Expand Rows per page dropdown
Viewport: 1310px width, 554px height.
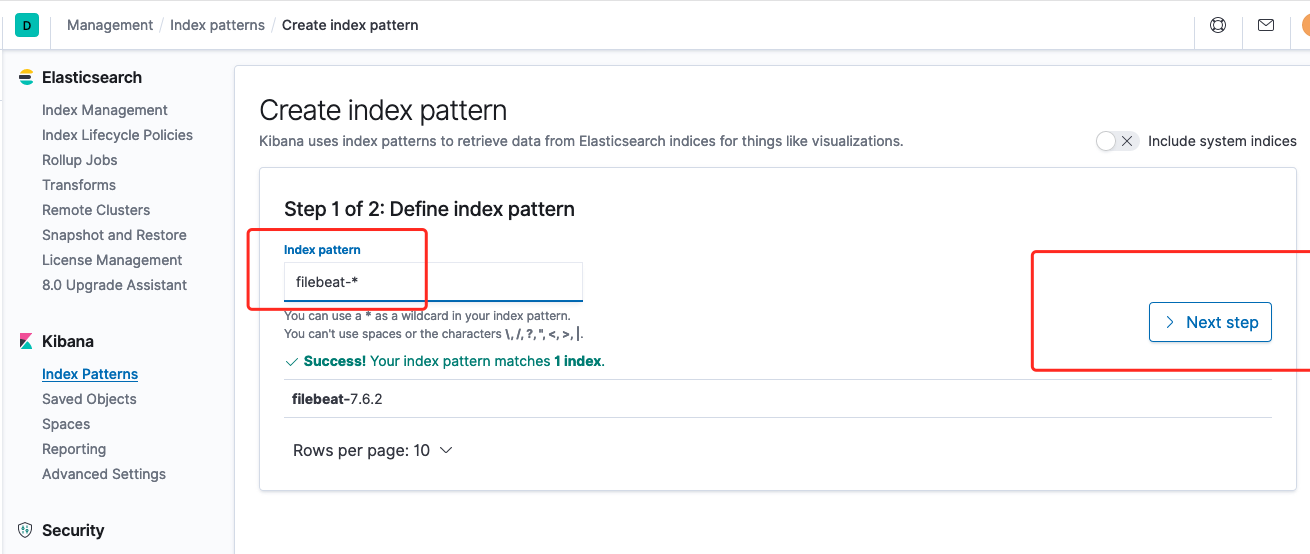tap(372, 451)
